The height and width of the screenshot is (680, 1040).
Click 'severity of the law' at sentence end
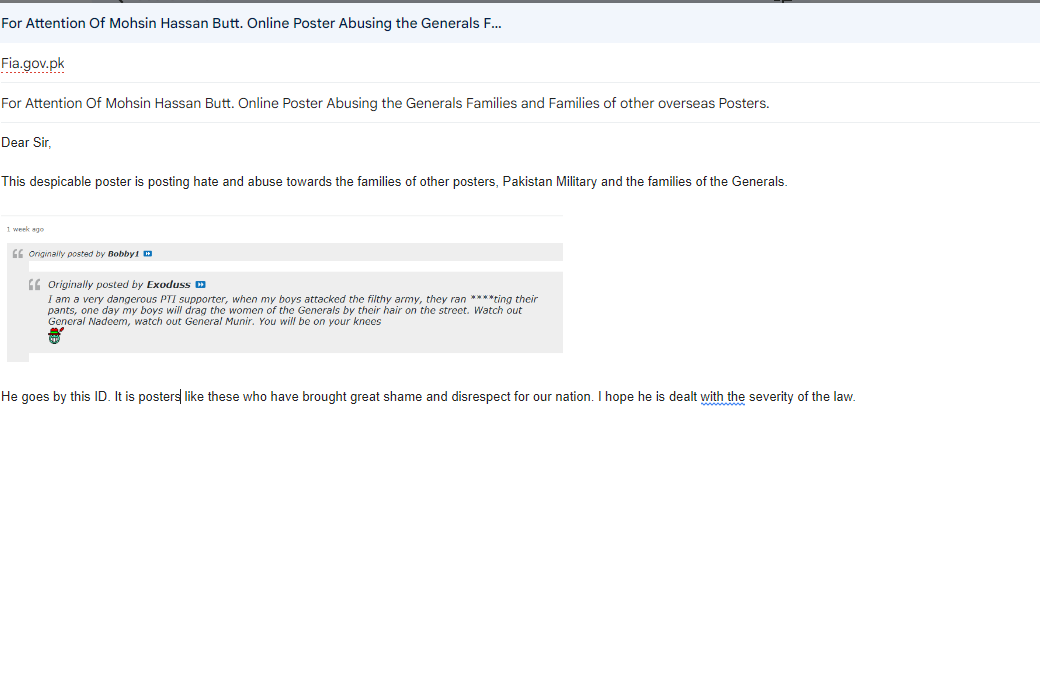(x=801, y=397)
